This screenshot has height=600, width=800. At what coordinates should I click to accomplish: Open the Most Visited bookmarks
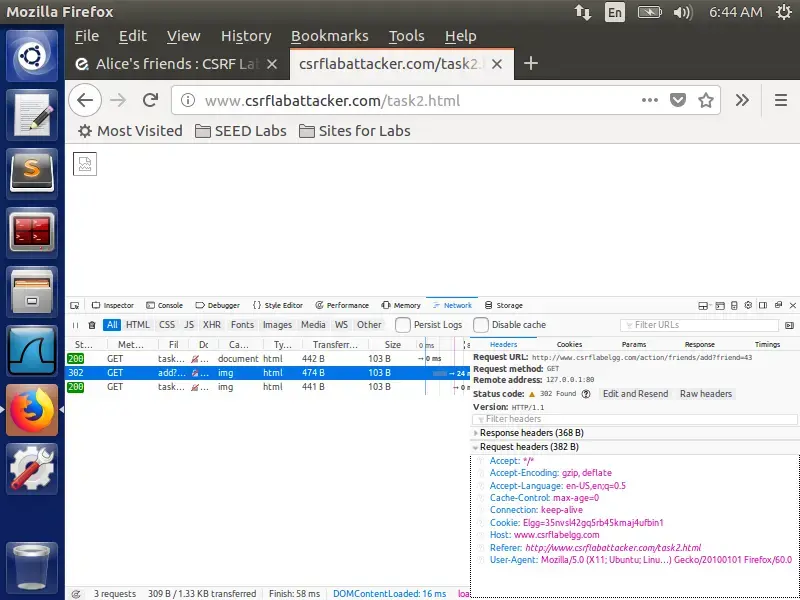130,131
